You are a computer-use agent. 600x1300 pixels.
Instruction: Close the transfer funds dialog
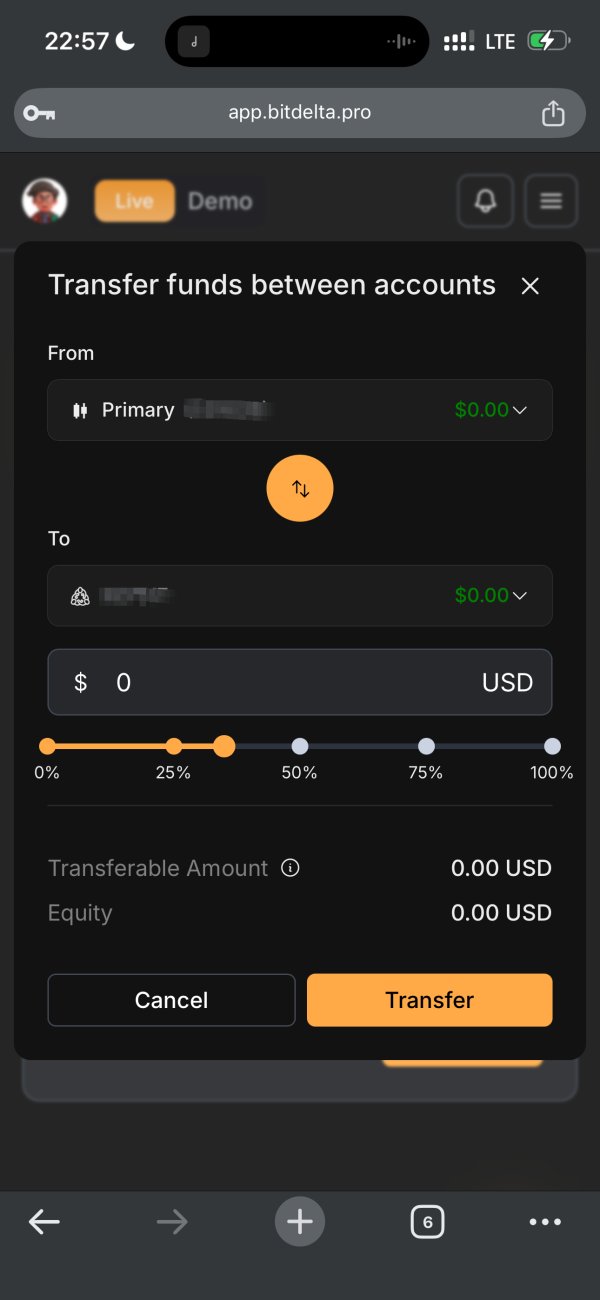click(x=530, y=286)
